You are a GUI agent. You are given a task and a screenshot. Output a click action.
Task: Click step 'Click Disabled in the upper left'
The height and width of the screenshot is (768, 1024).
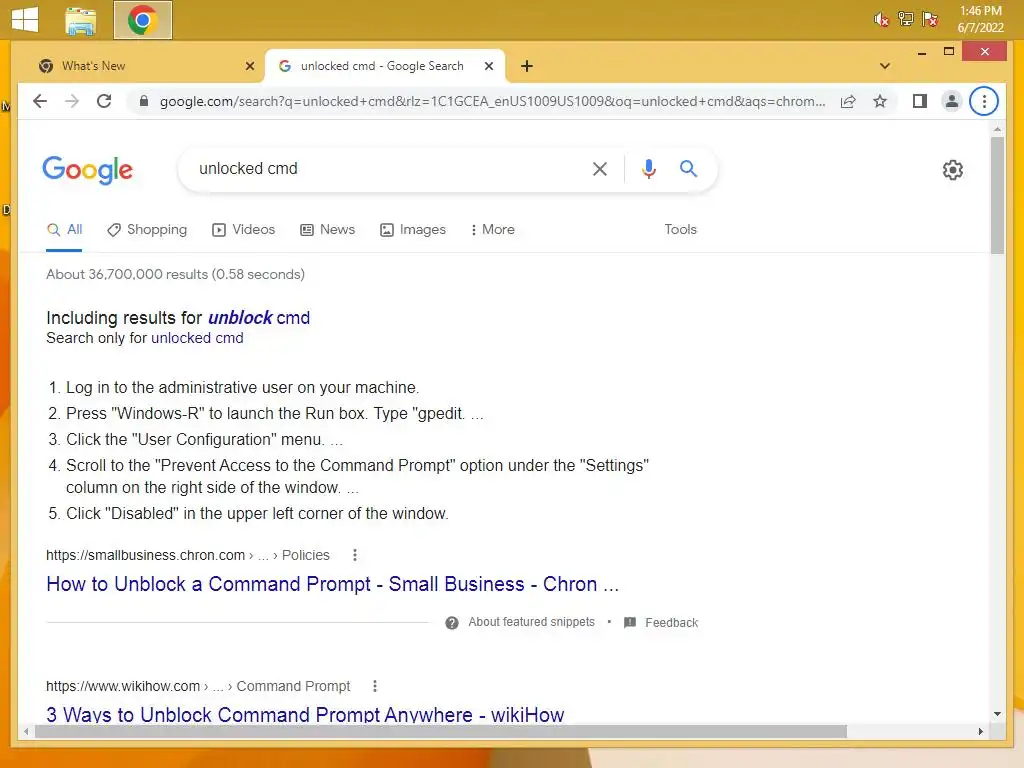pos(257,513)
